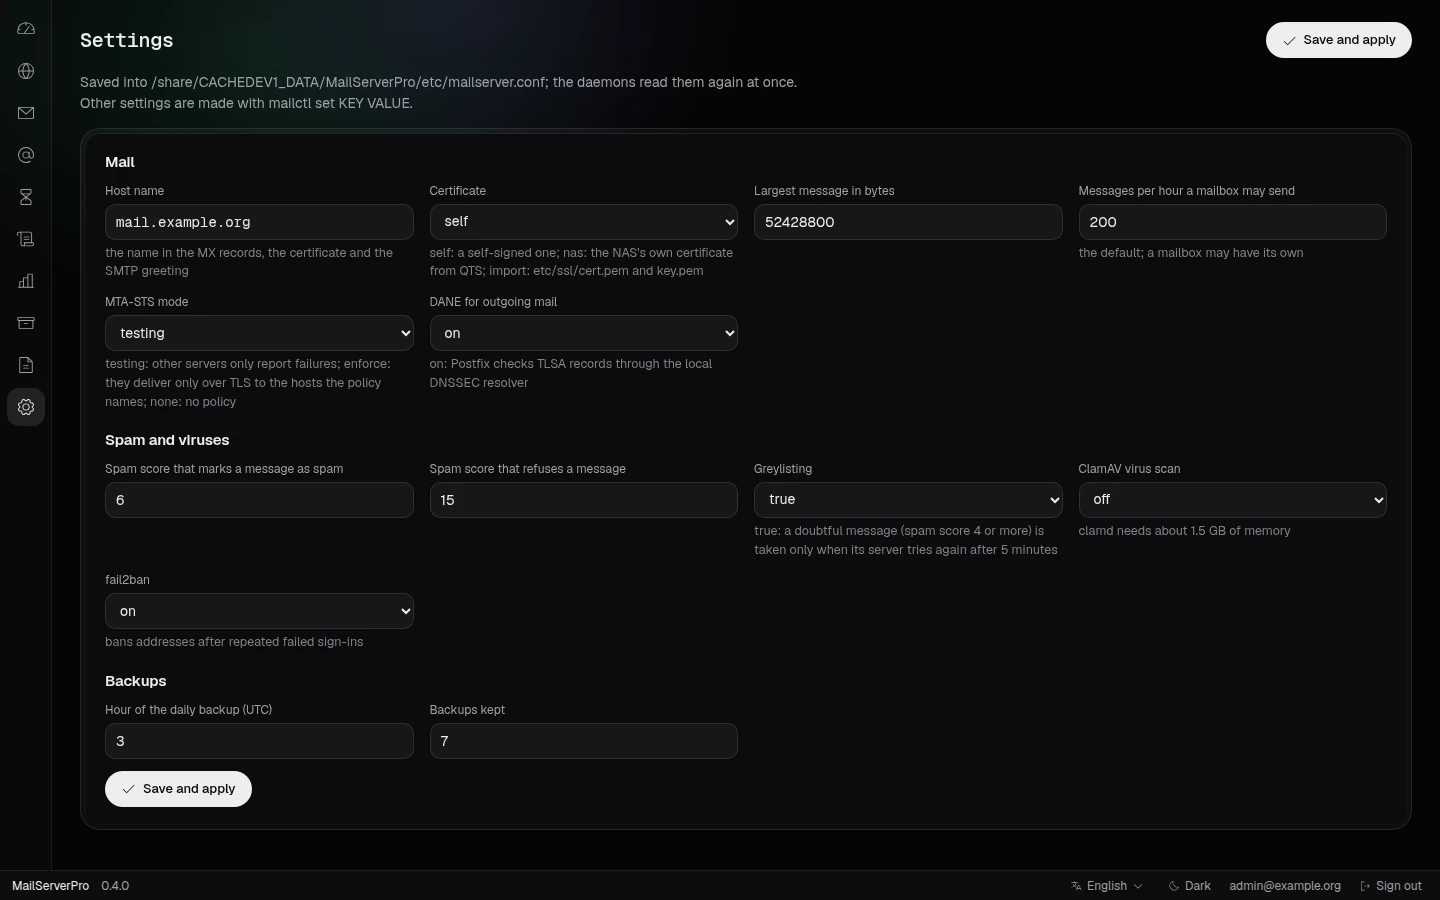The image size is (1440, 900).
Task: Open the fail2ban dropdown
Action: coord(259,611)
